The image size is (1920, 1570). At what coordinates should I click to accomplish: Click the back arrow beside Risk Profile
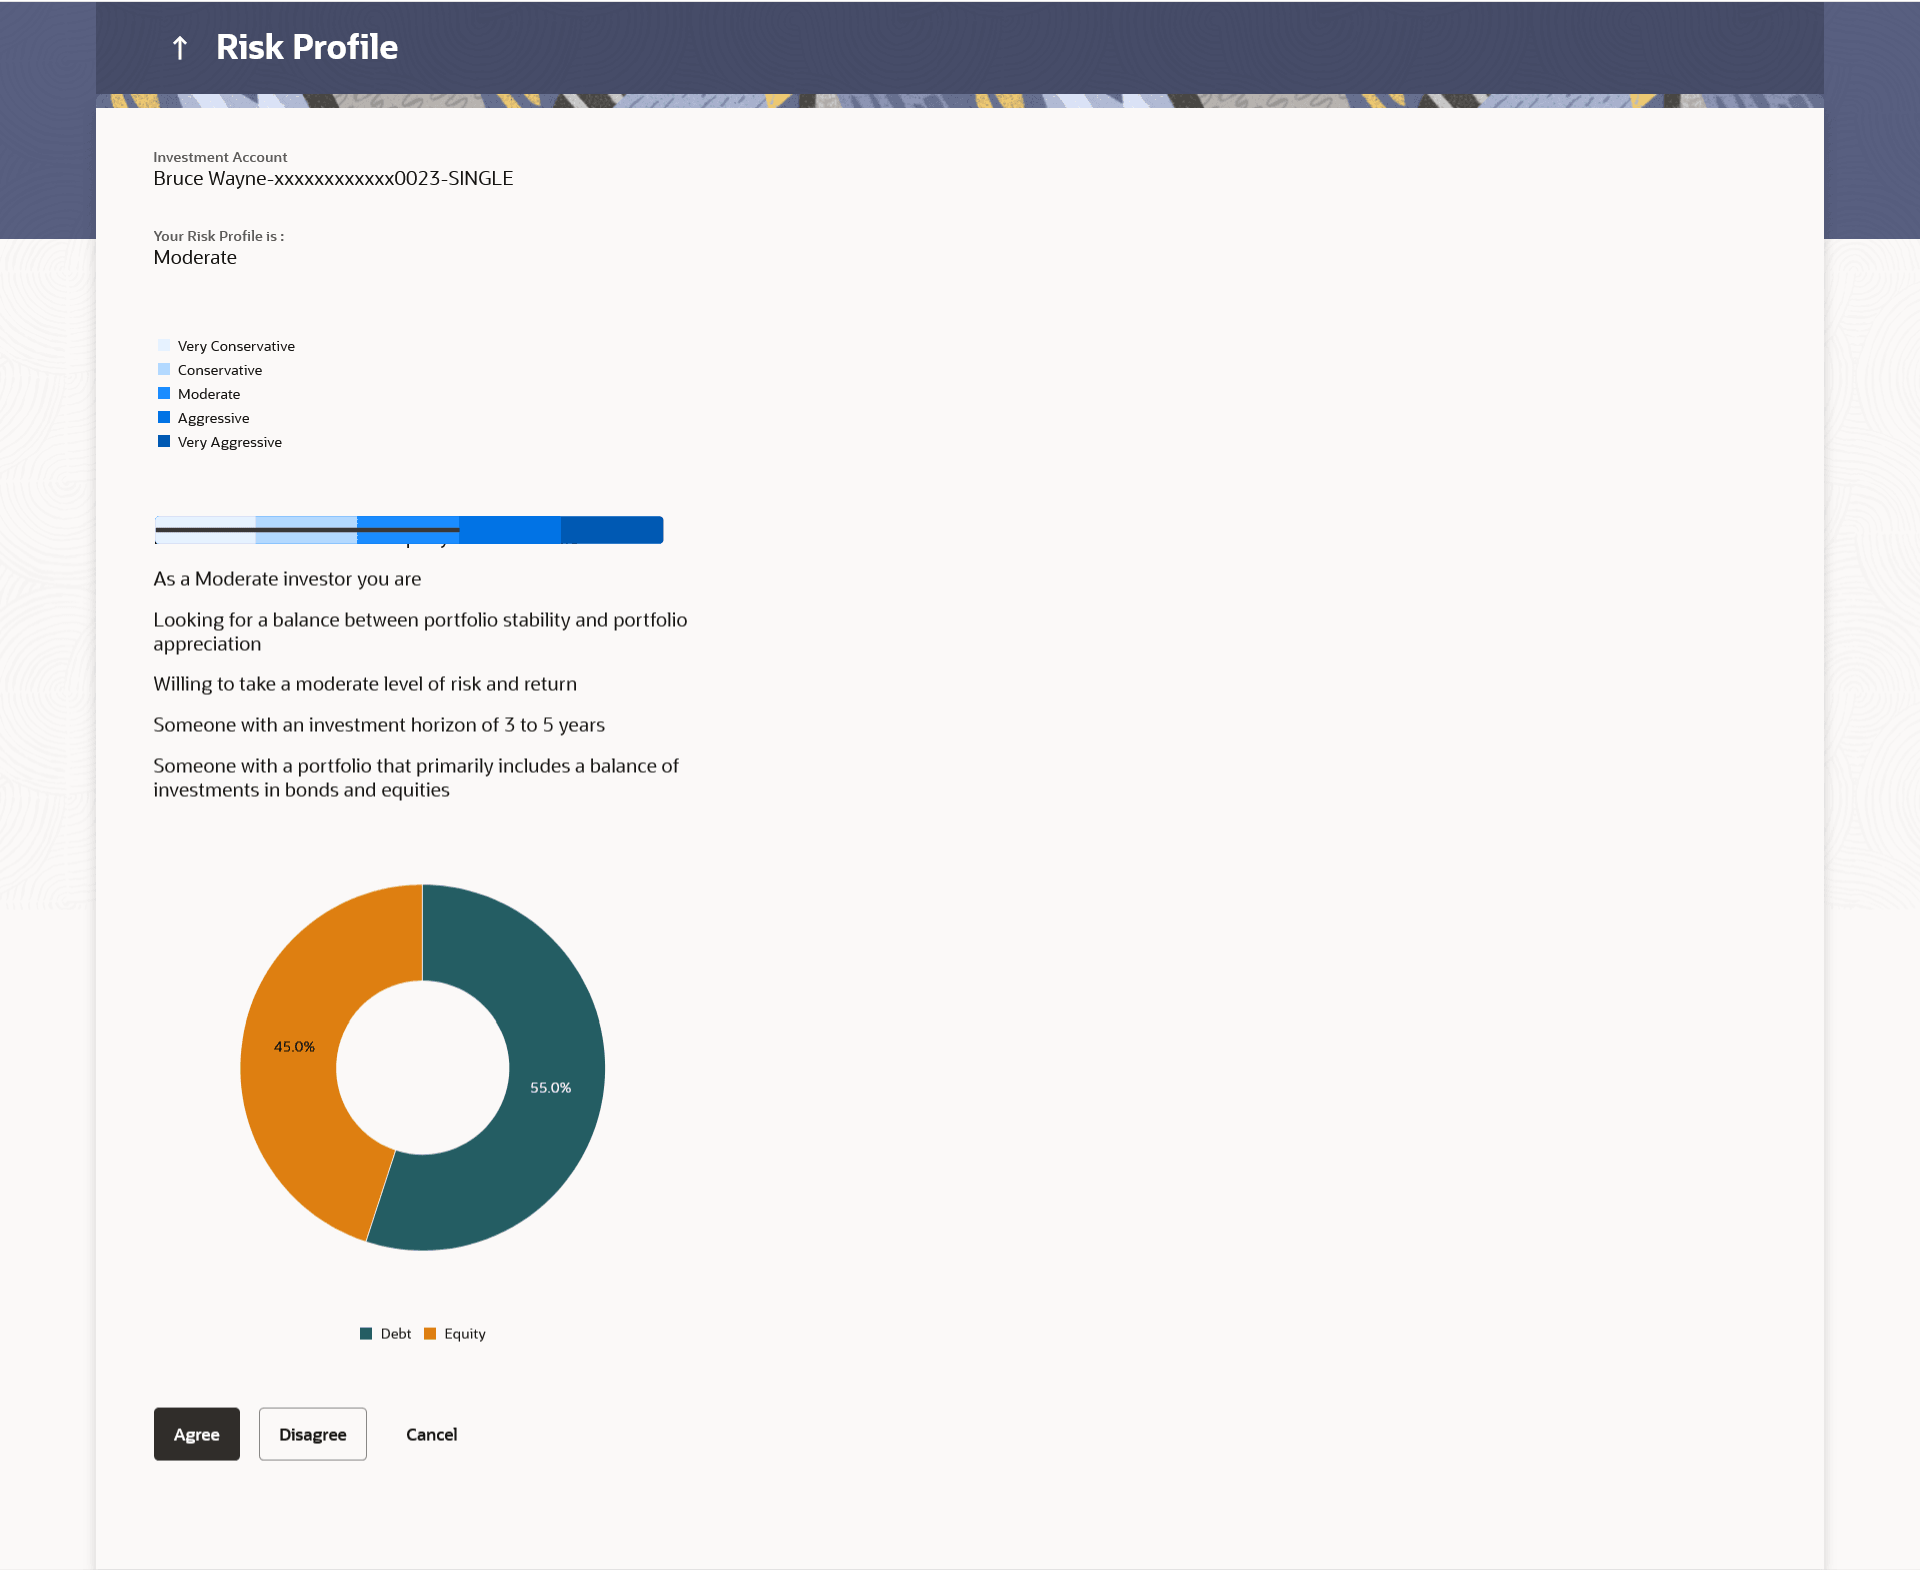180,47
